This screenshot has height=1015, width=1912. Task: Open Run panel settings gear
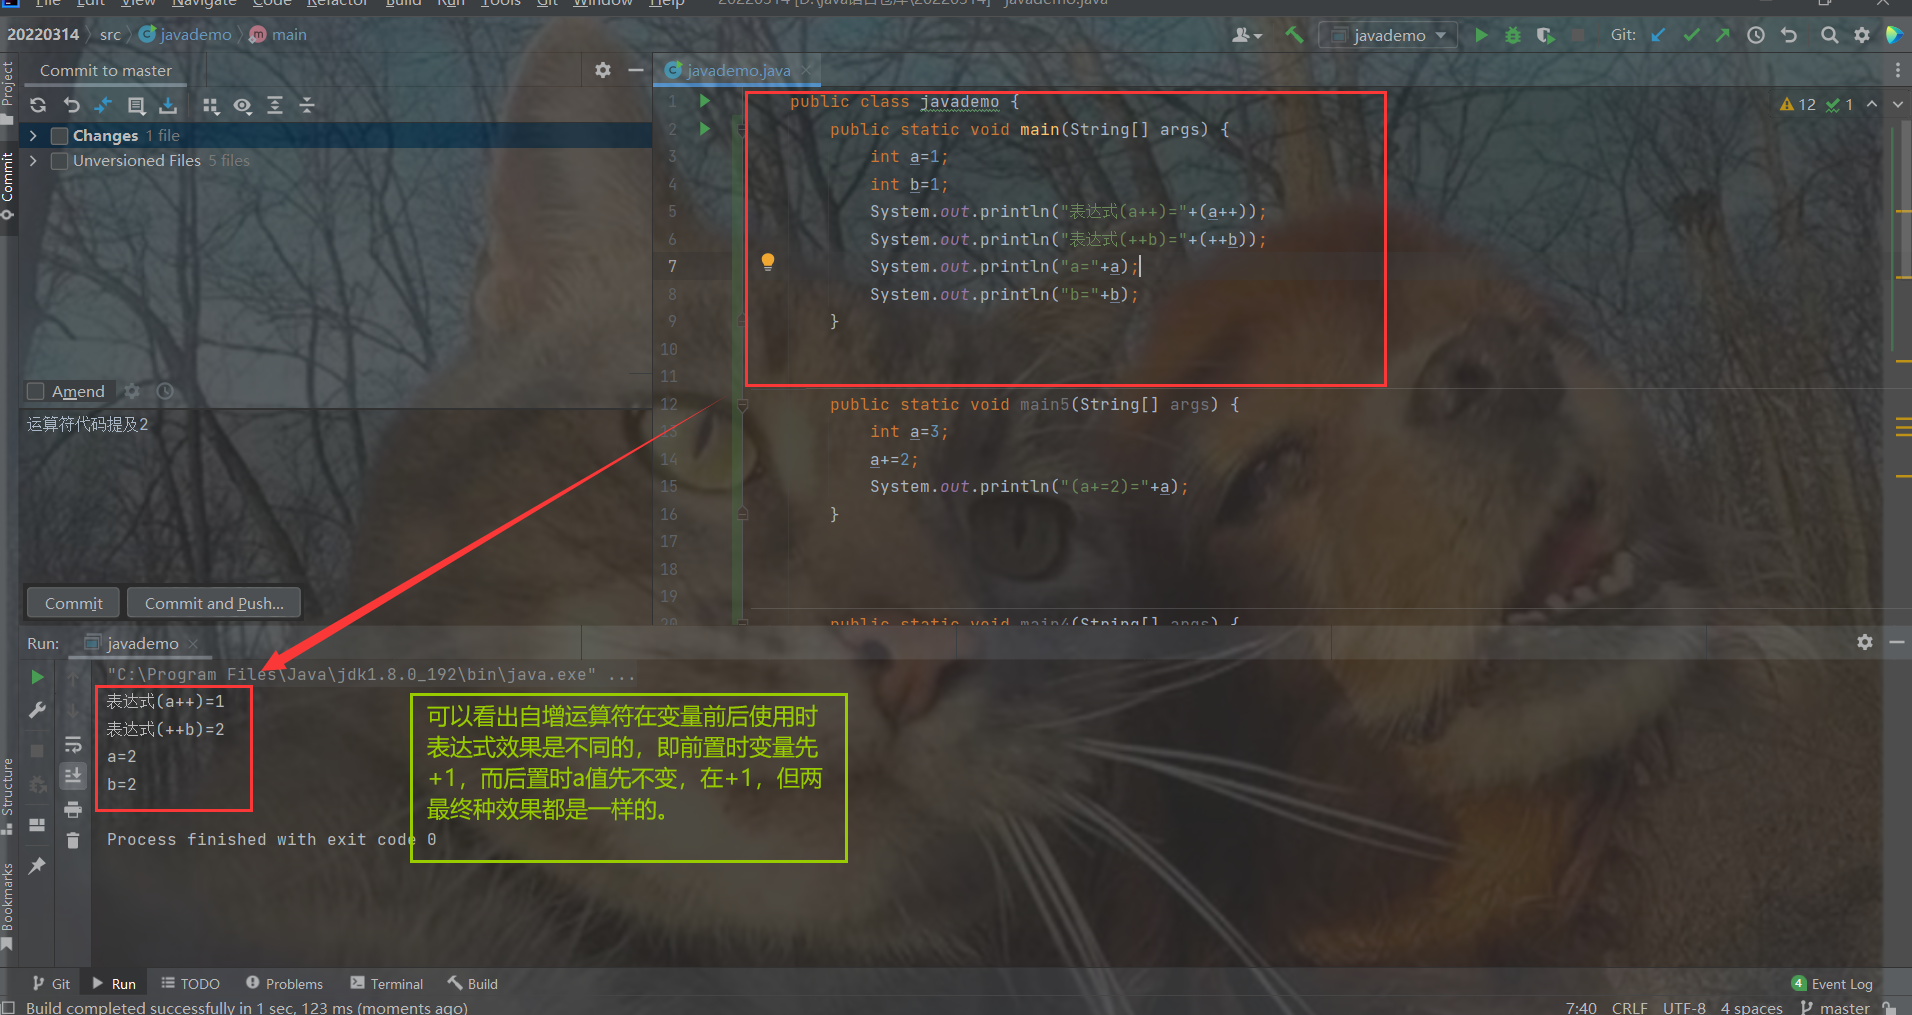[x=1865, y=642]
